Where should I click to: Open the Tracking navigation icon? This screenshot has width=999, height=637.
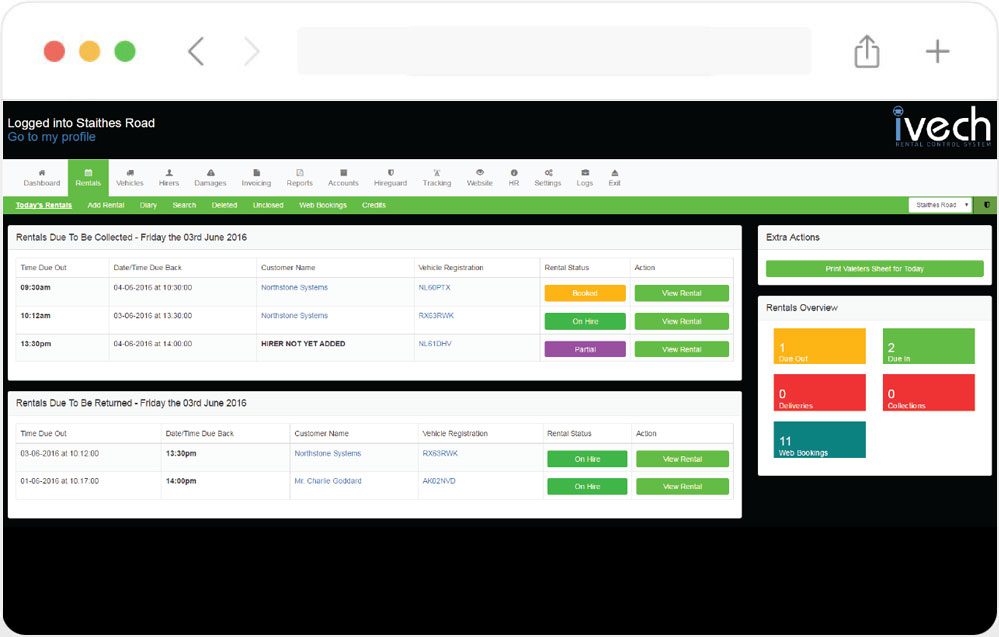[x=437, y=173]
